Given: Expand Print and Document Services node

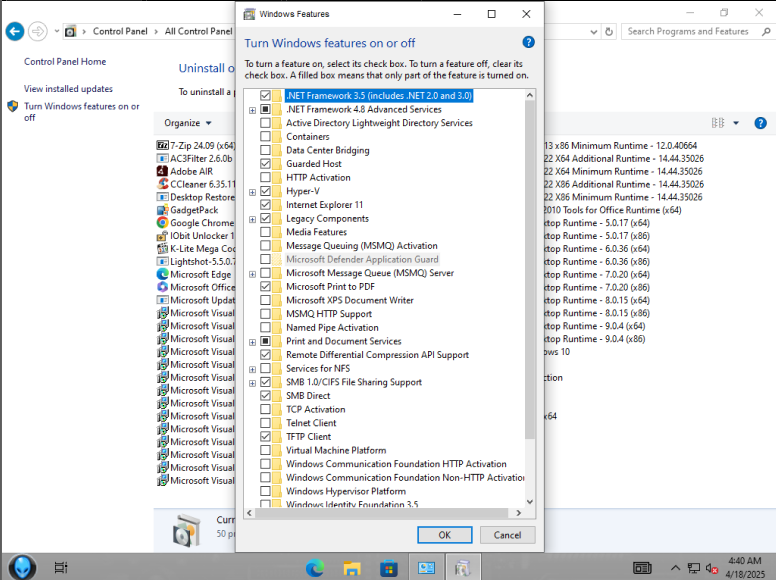Looking at the screenshot, I should [x=252, y=342].
